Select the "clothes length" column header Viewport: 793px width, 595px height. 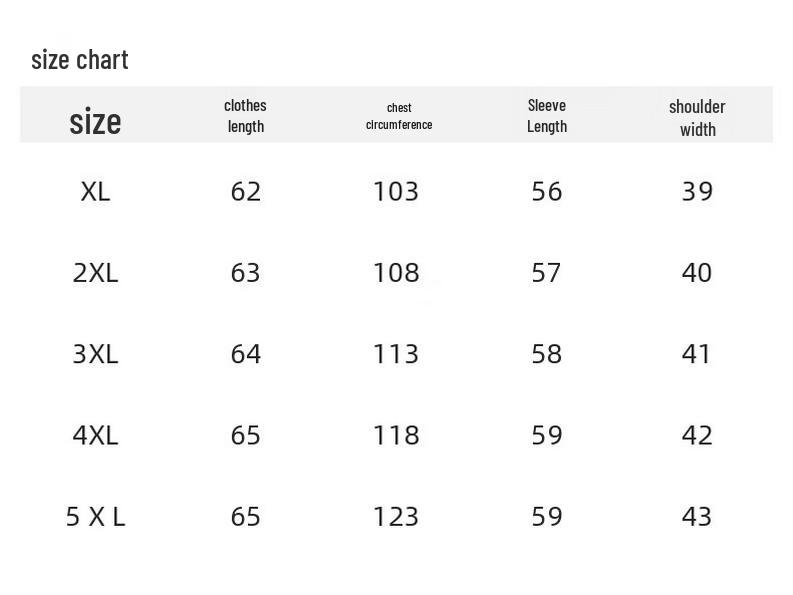tap(245, 115)
